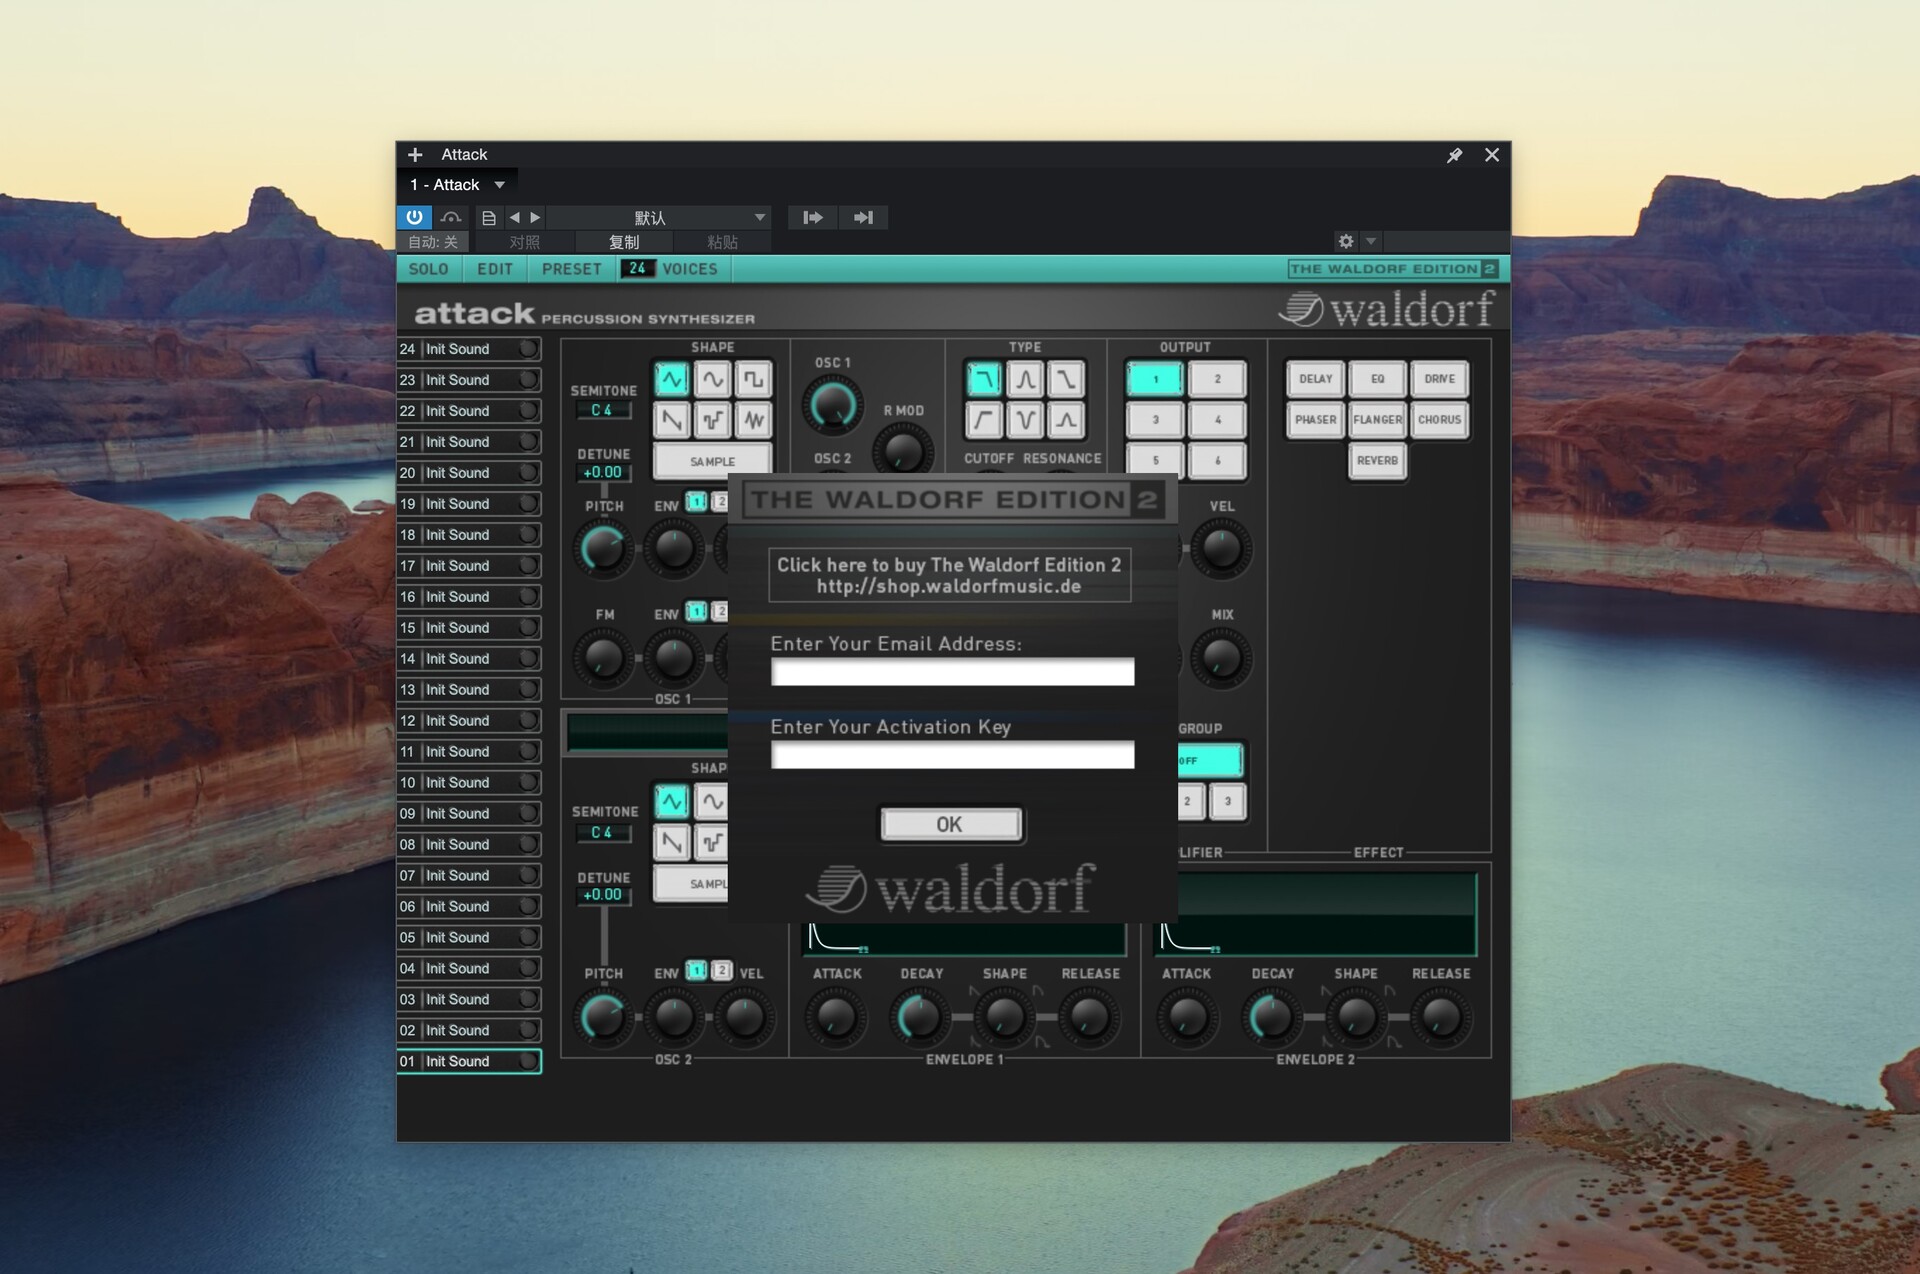
Task: Click the Waldorf Edition 2 badge in teal bar
Action: pyautogui.click(x=1393, y=269)
